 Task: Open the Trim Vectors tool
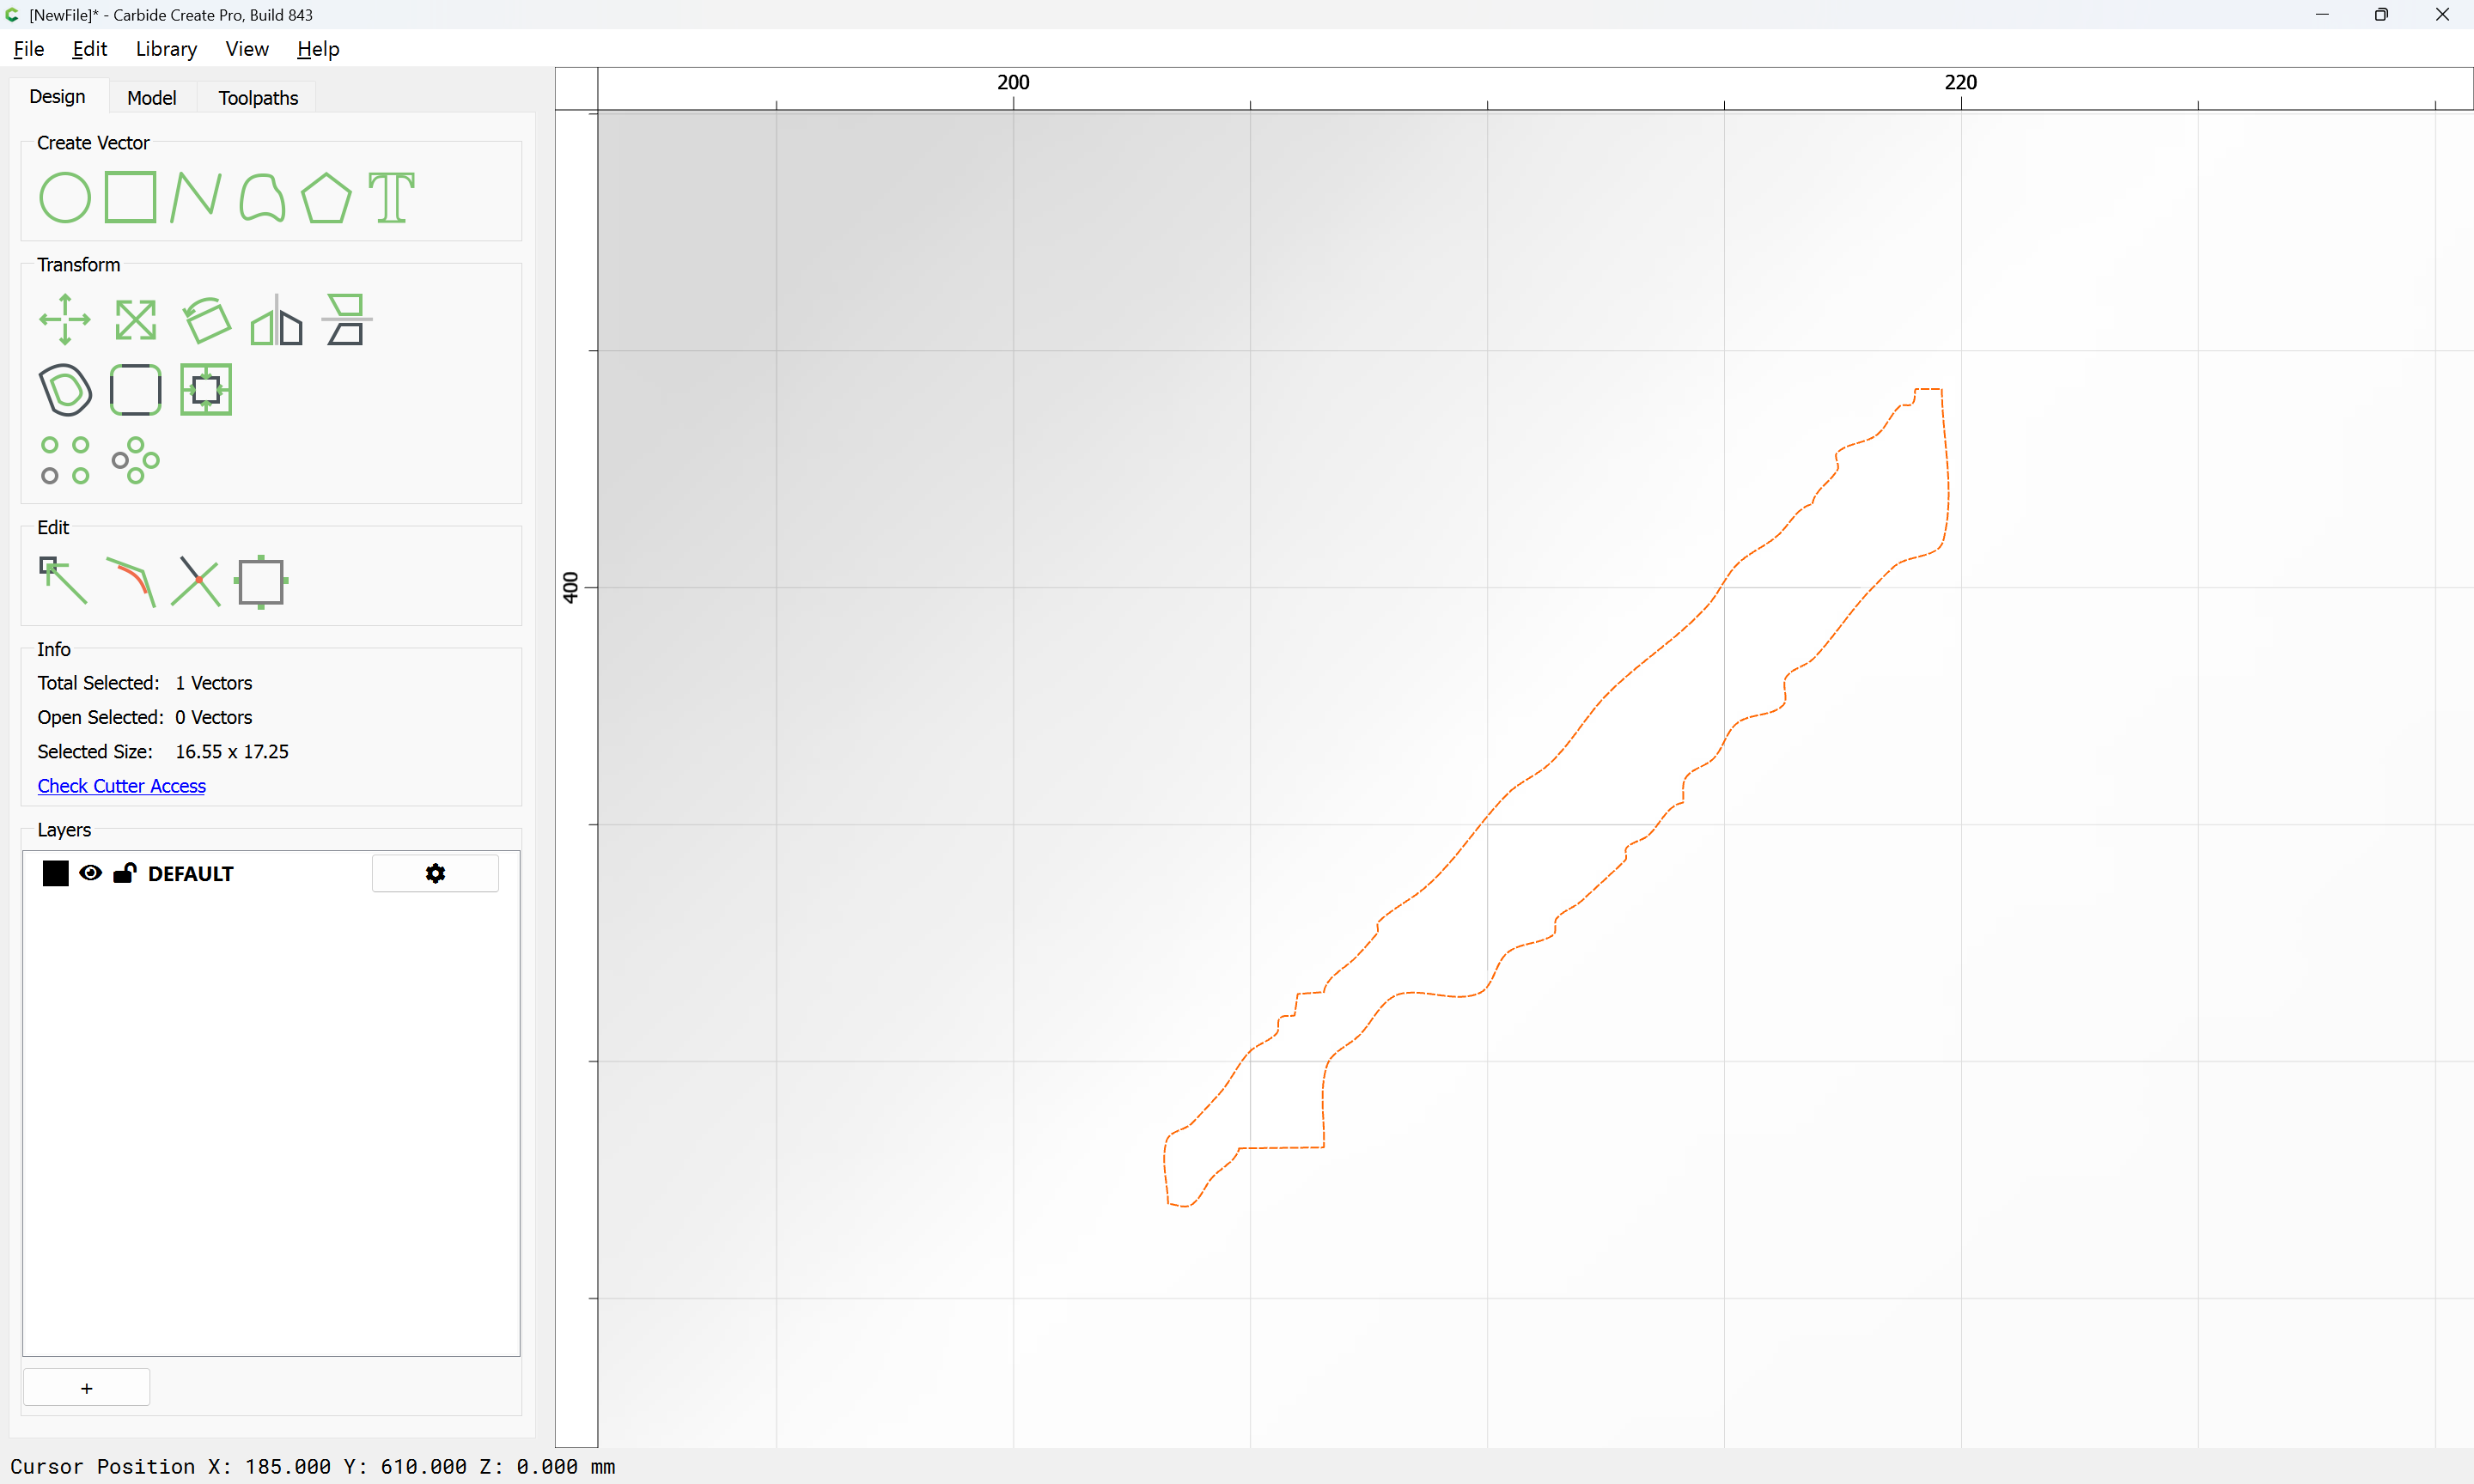[x=196, y=581]
